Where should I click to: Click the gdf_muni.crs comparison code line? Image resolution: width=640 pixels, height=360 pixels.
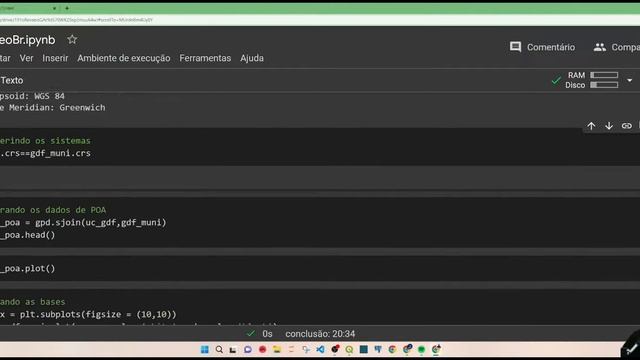(x=45, y=153)
